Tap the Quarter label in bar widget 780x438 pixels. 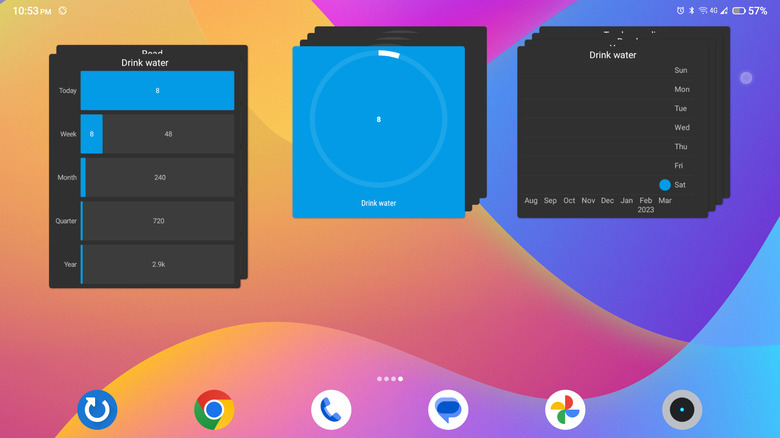click(x=66, y=221)
